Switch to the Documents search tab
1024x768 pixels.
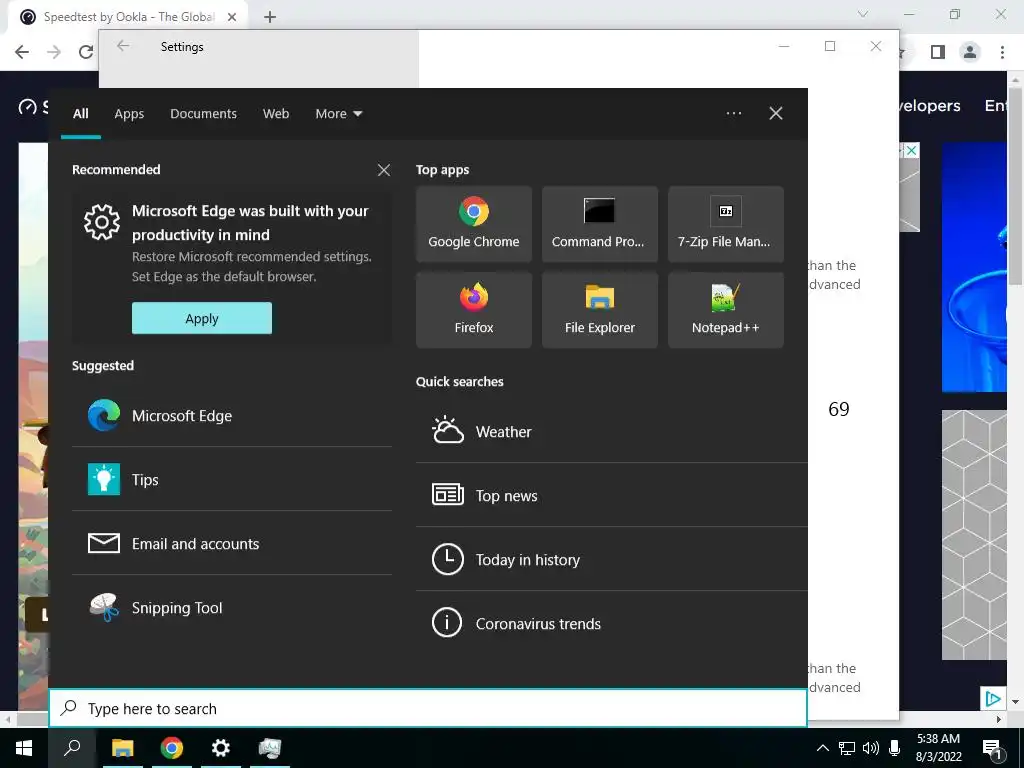[x=203, y=114]
